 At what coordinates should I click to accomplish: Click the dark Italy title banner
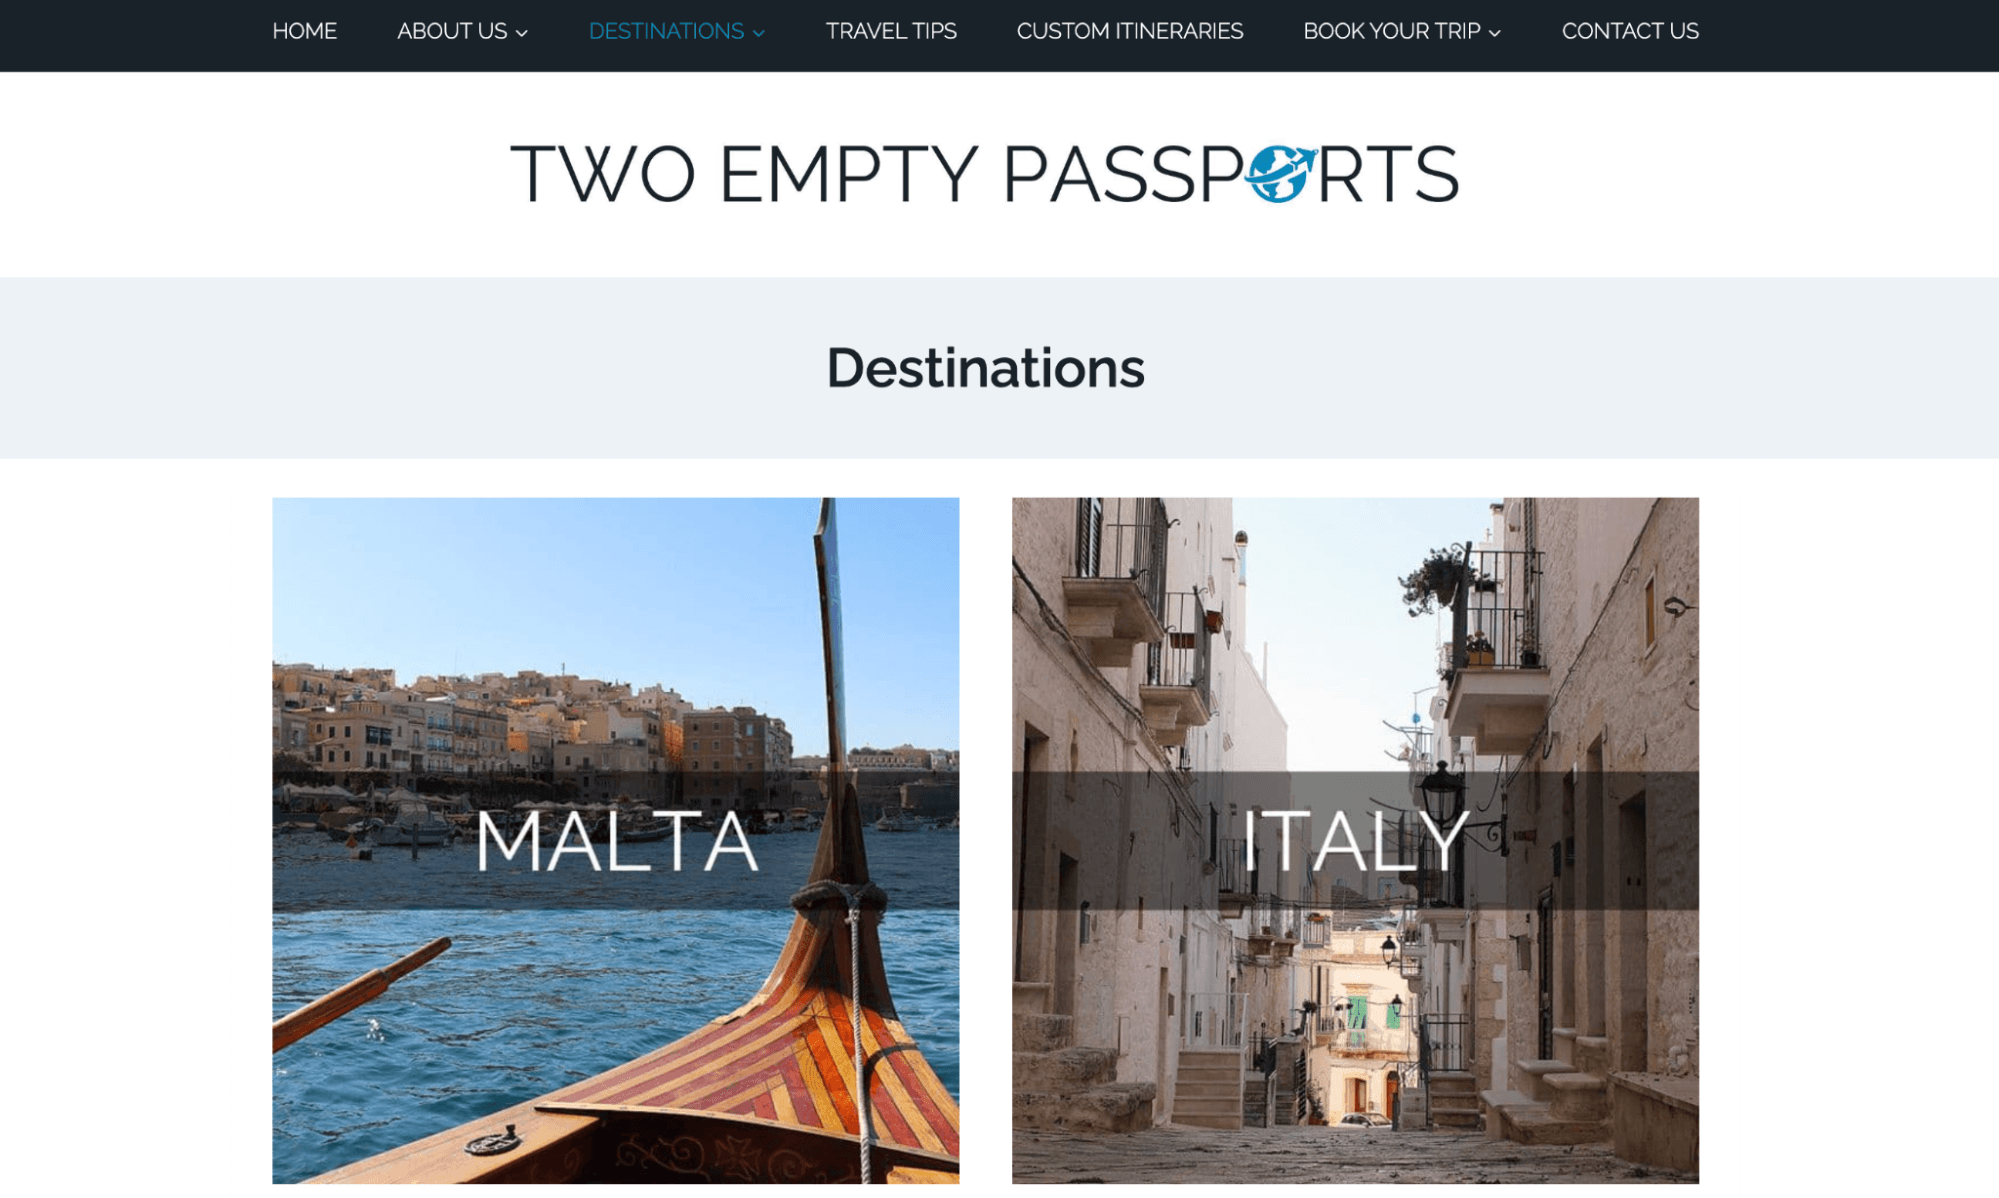(x=1355, y=840)
